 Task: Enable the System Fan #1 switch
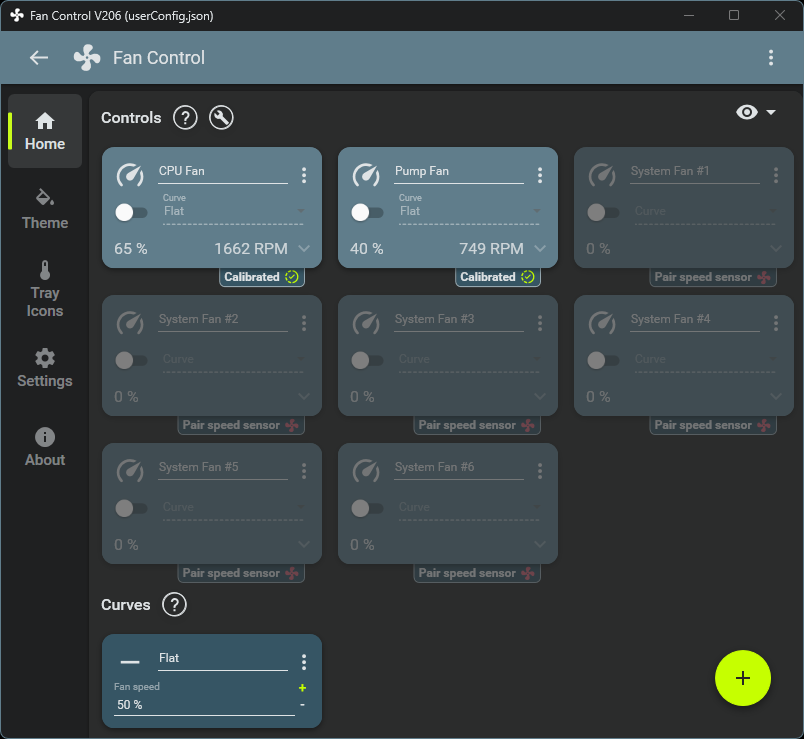click(x=602, y=212)
